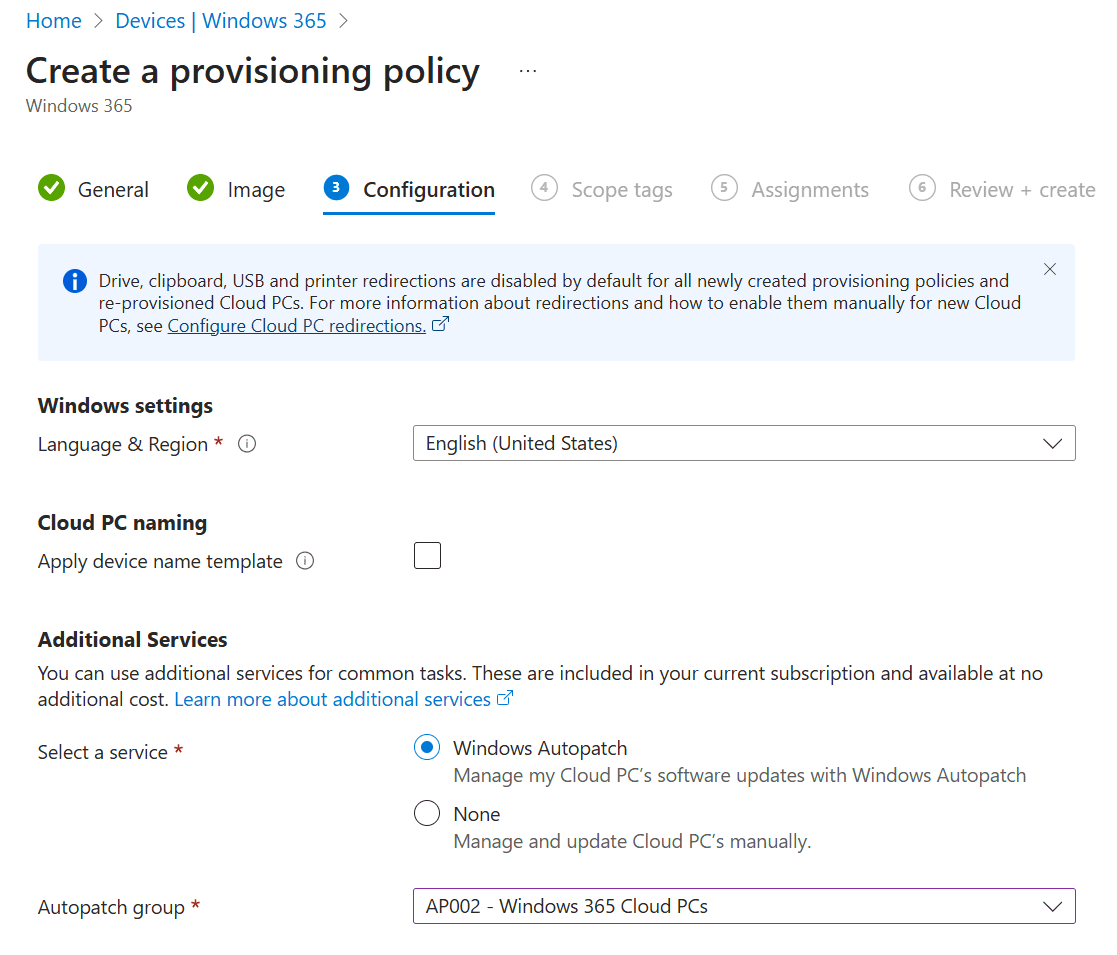
Task: Click the blue info banner icon
Action: coord(74,281)
